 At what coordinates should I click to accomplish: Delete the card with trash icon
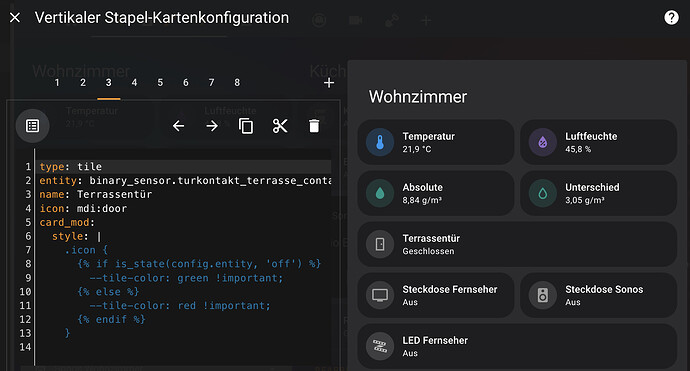click(x=314, y=126)
